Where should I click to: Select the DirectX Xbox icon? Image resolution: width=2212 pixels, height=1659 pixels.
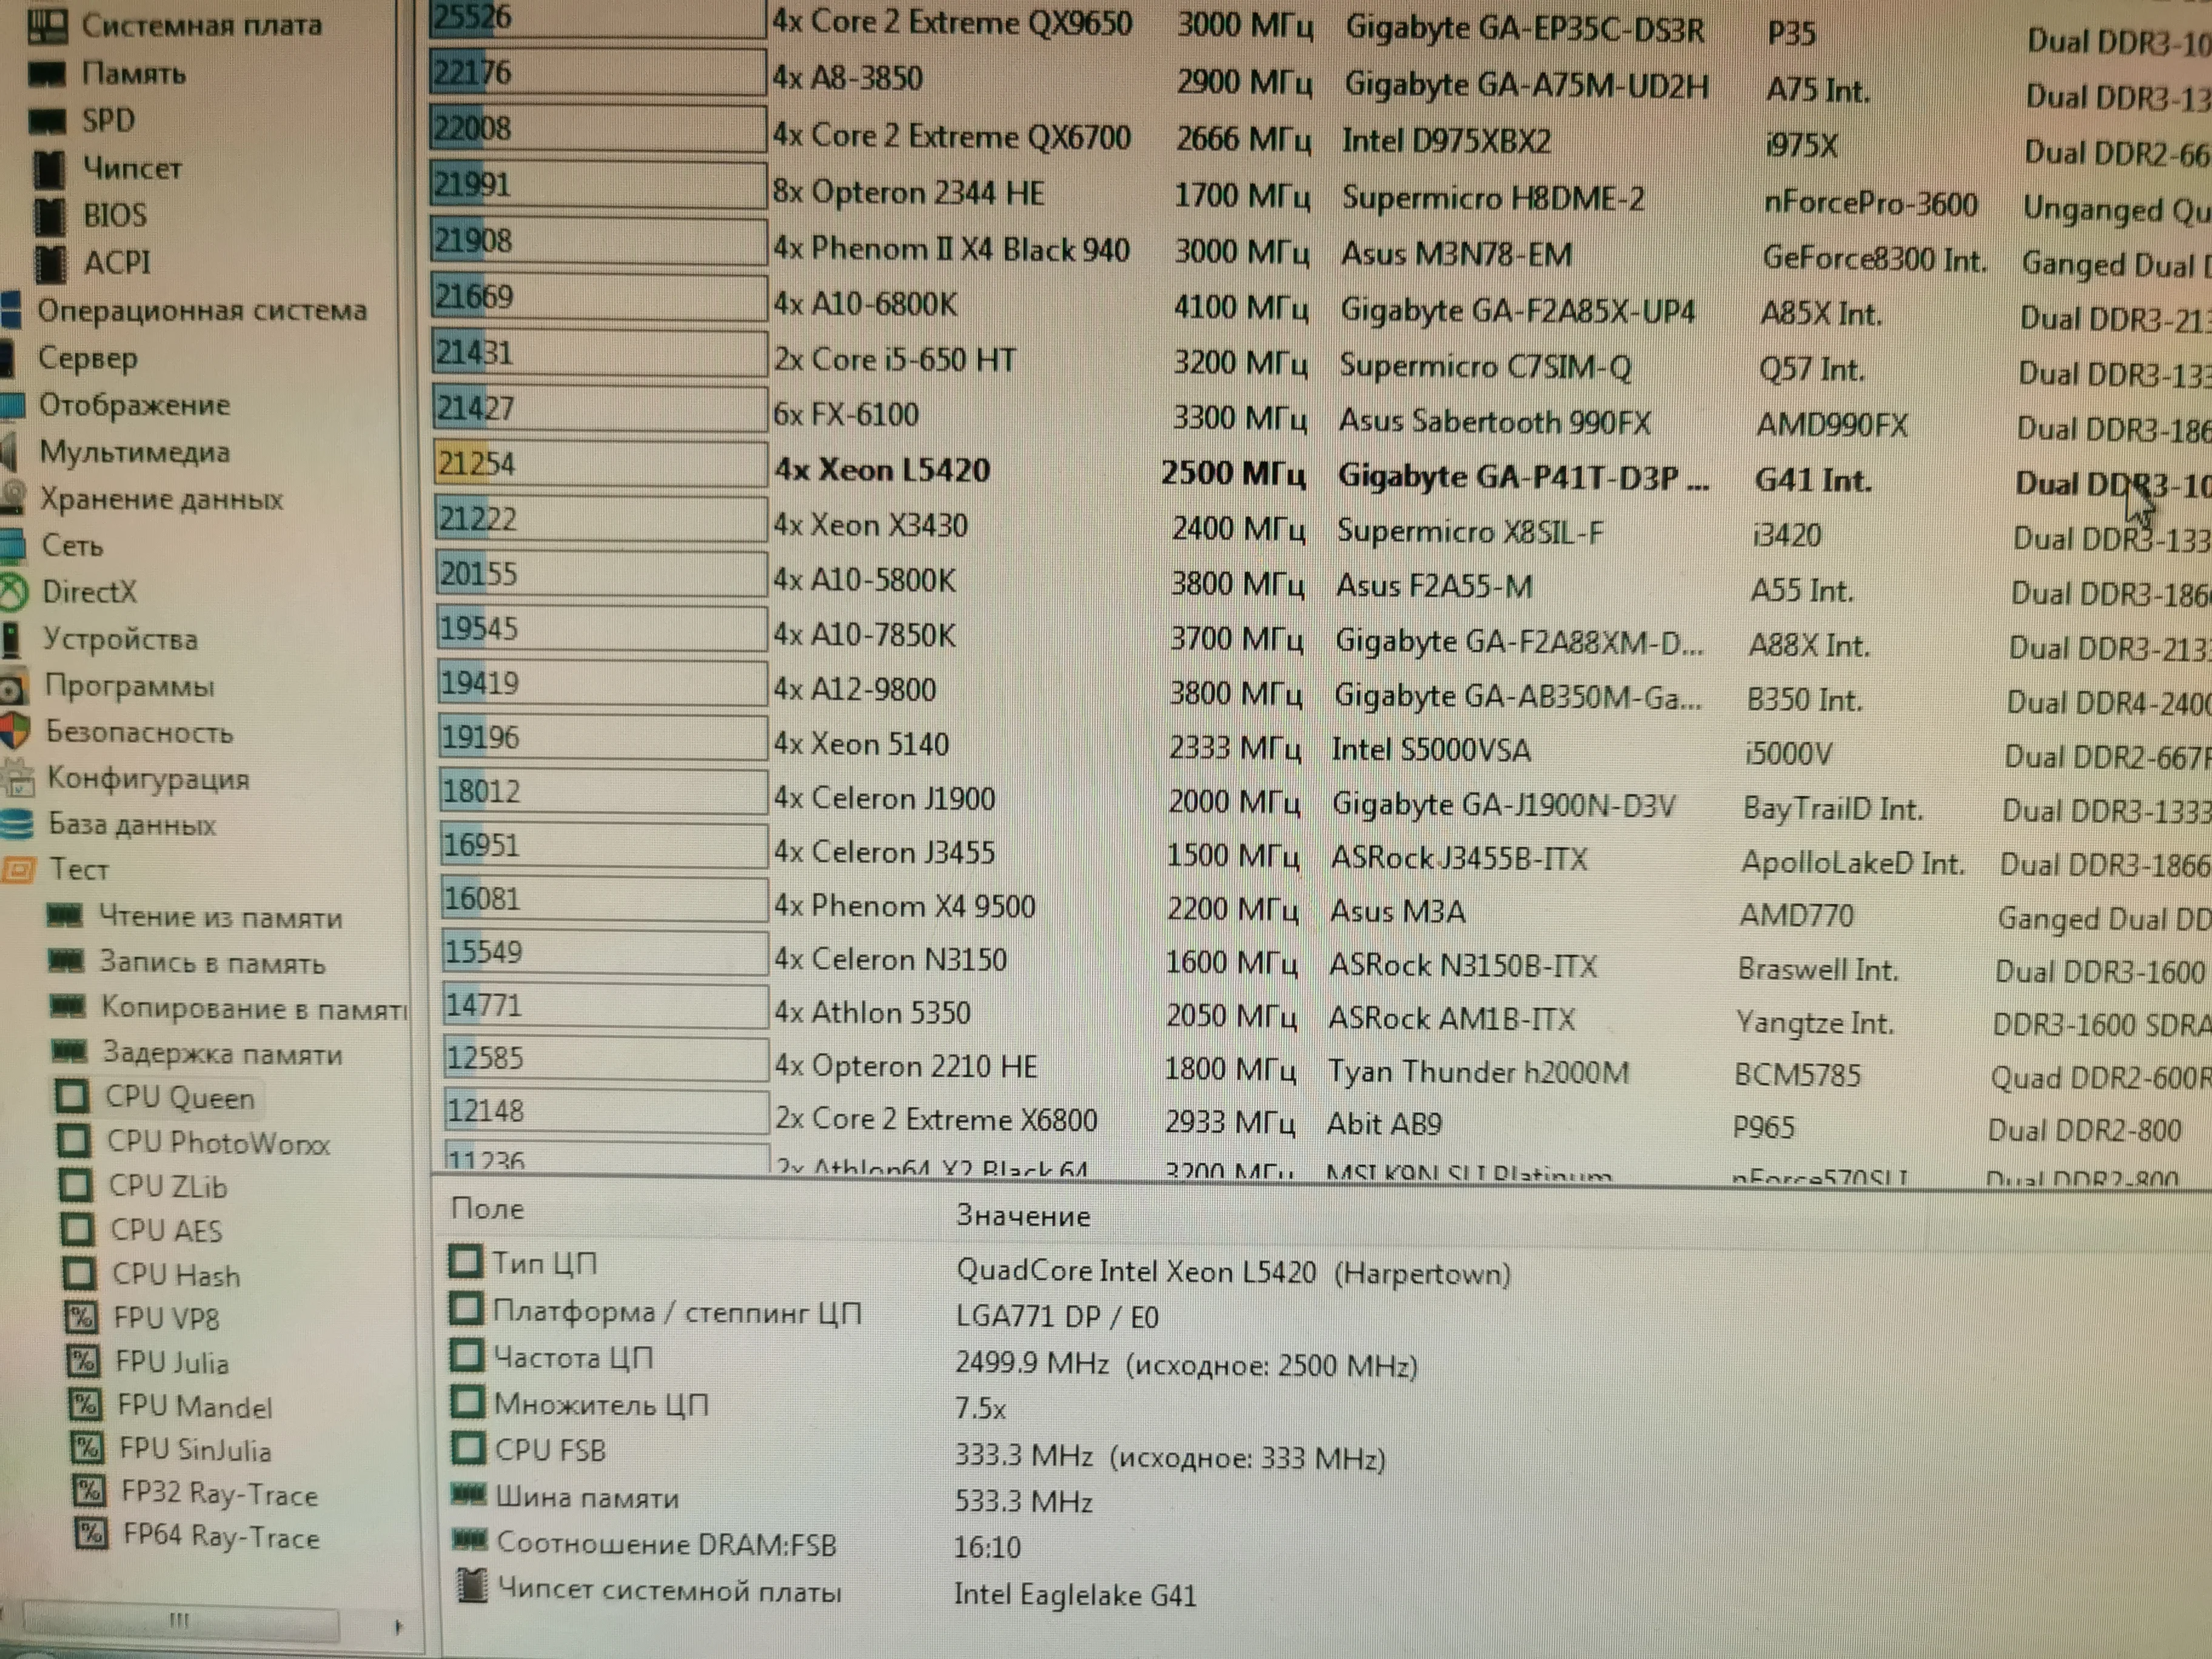click(13, 592)
